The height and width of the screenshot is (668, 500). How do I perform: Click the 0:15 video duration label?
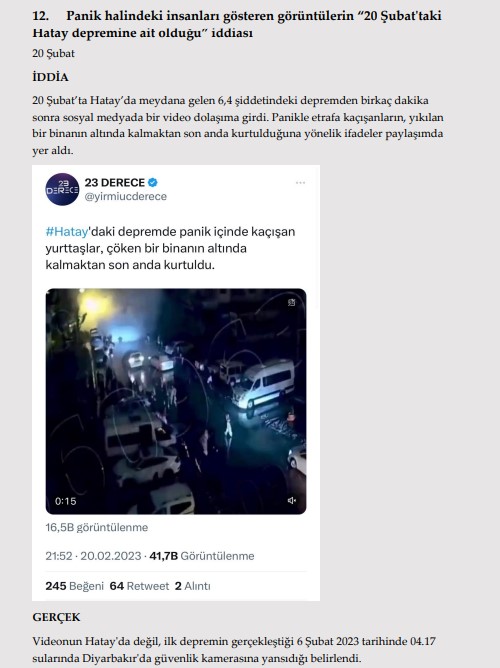tap(65, 501)
